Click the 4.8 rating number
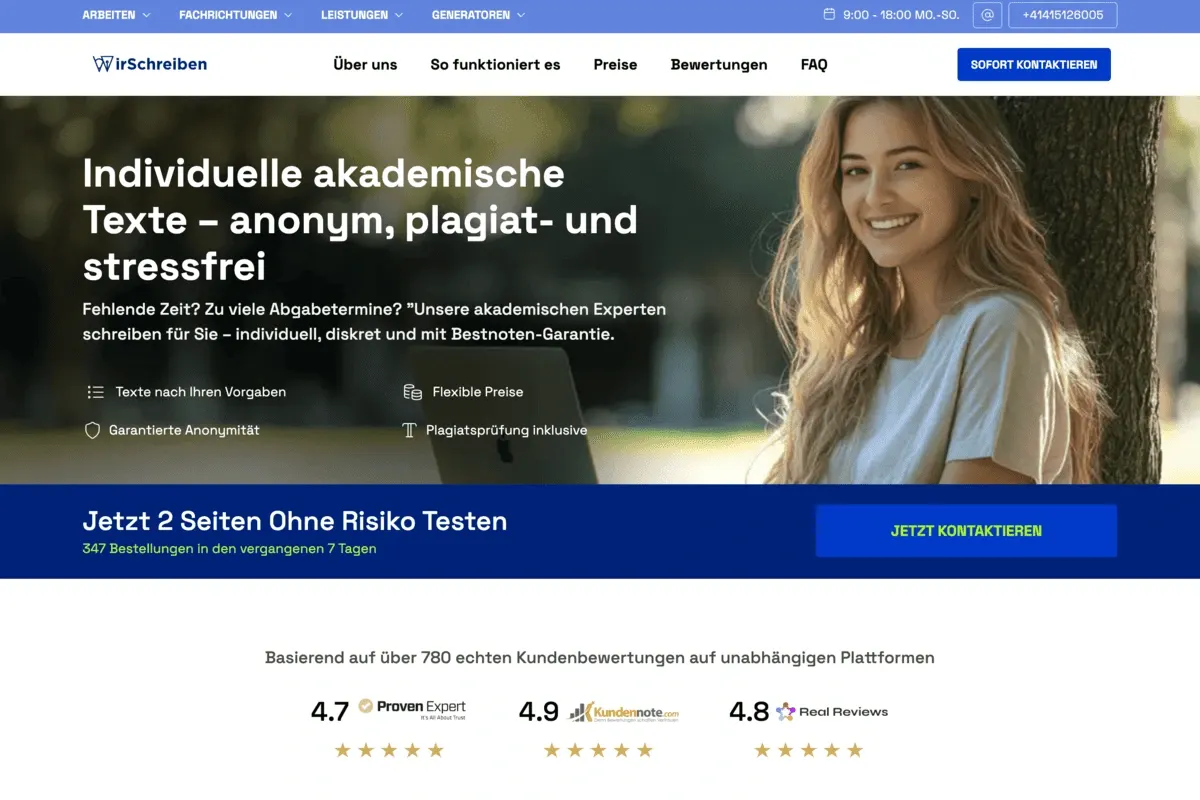The width and height of the screenshot is (1200, 800). tap(749, 711)
